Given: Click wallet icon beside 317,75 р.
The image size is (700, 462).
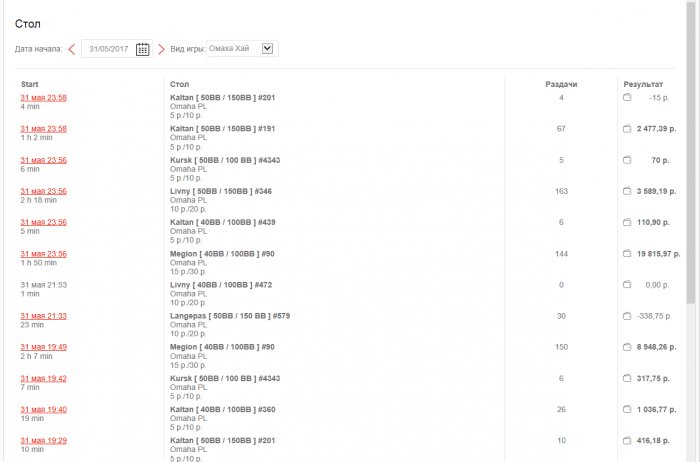Looking at the screenshot, I should coord(627,378).
